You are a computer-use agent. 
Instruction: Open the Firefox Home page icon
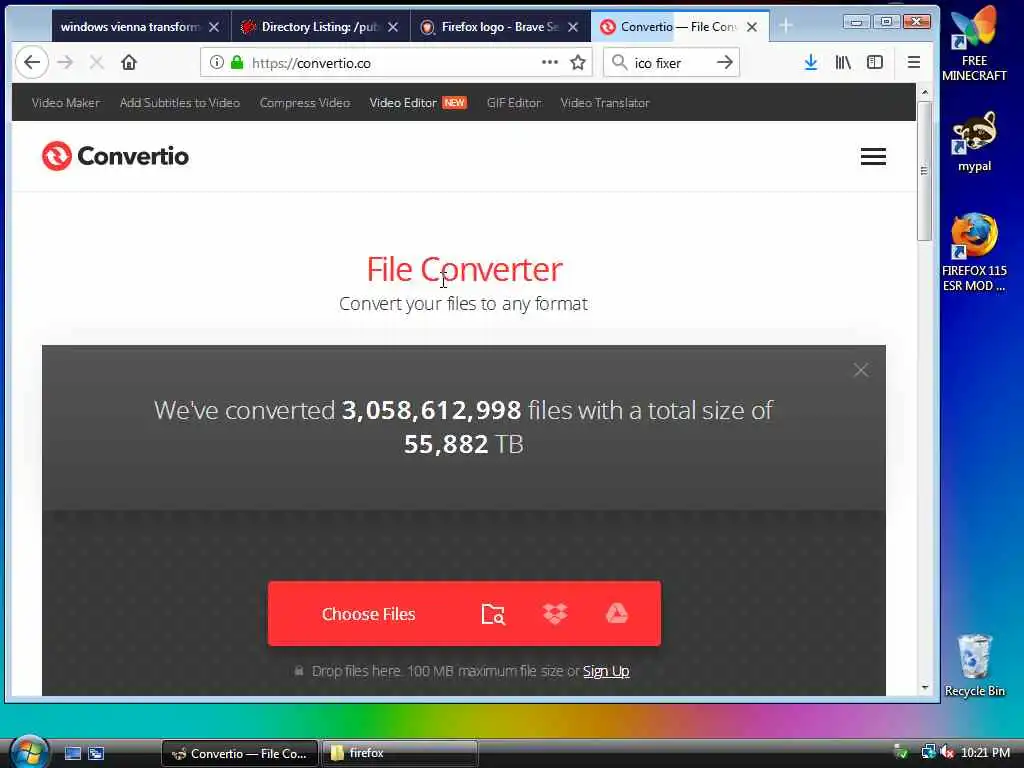129,63
